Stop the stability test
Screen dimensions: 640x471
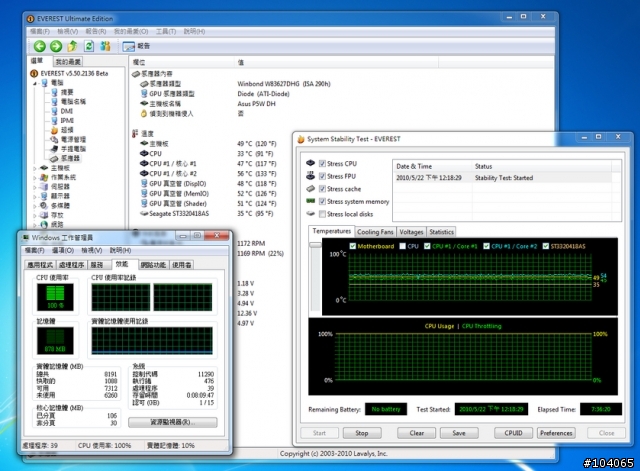click(x=362, y=433)
